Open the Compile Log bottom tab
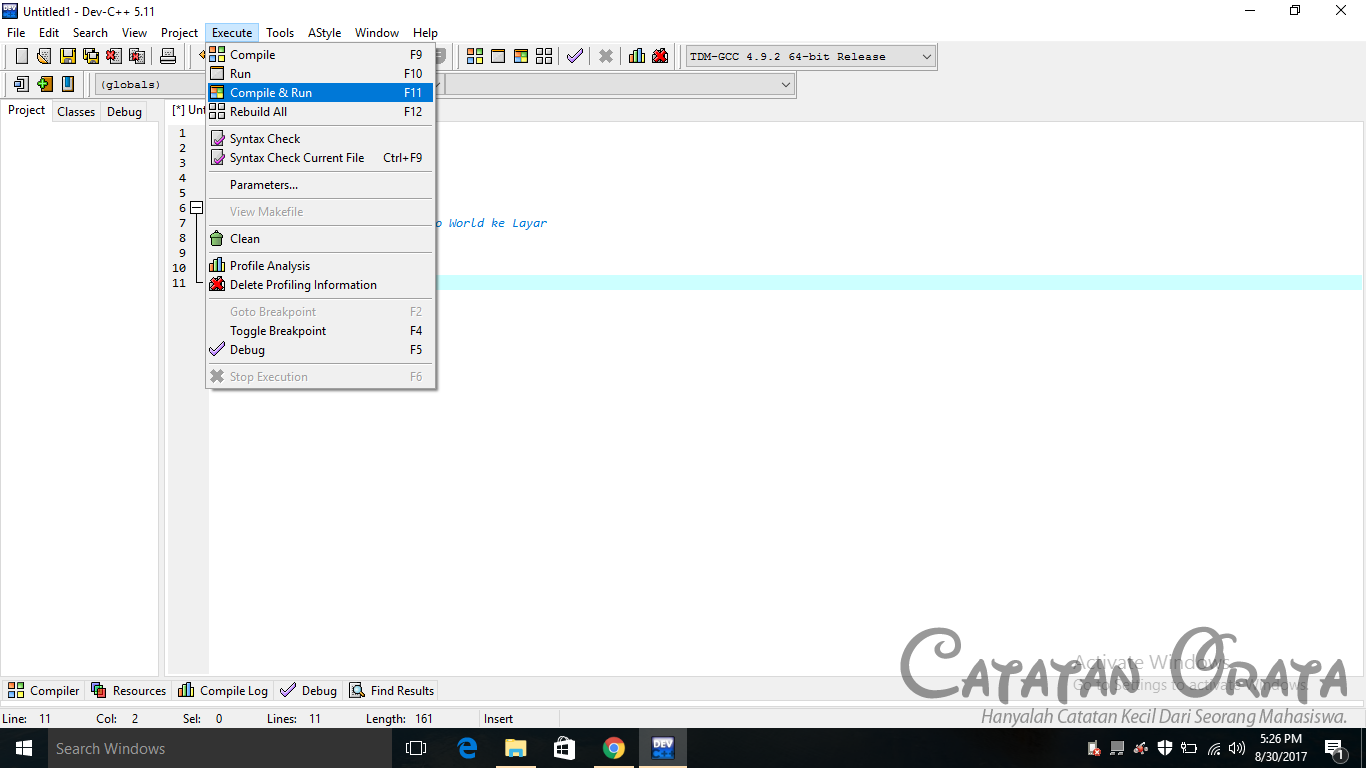The width and height of the screenshot is (1366, 768). click(223, 691)
